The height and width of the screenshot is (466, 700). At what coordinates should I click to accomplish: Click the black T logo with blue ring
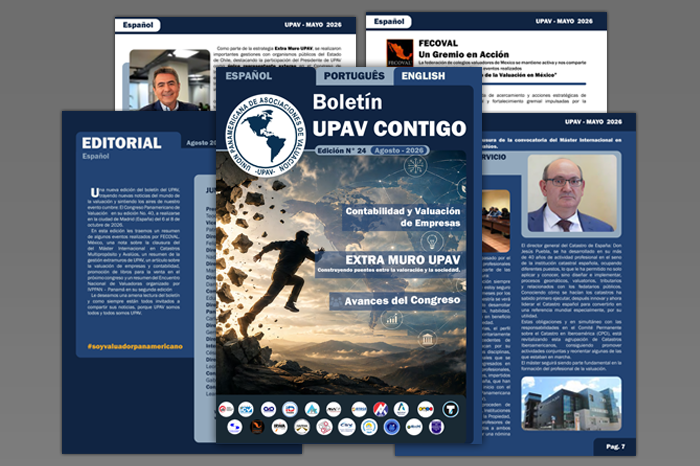point(450,409)
